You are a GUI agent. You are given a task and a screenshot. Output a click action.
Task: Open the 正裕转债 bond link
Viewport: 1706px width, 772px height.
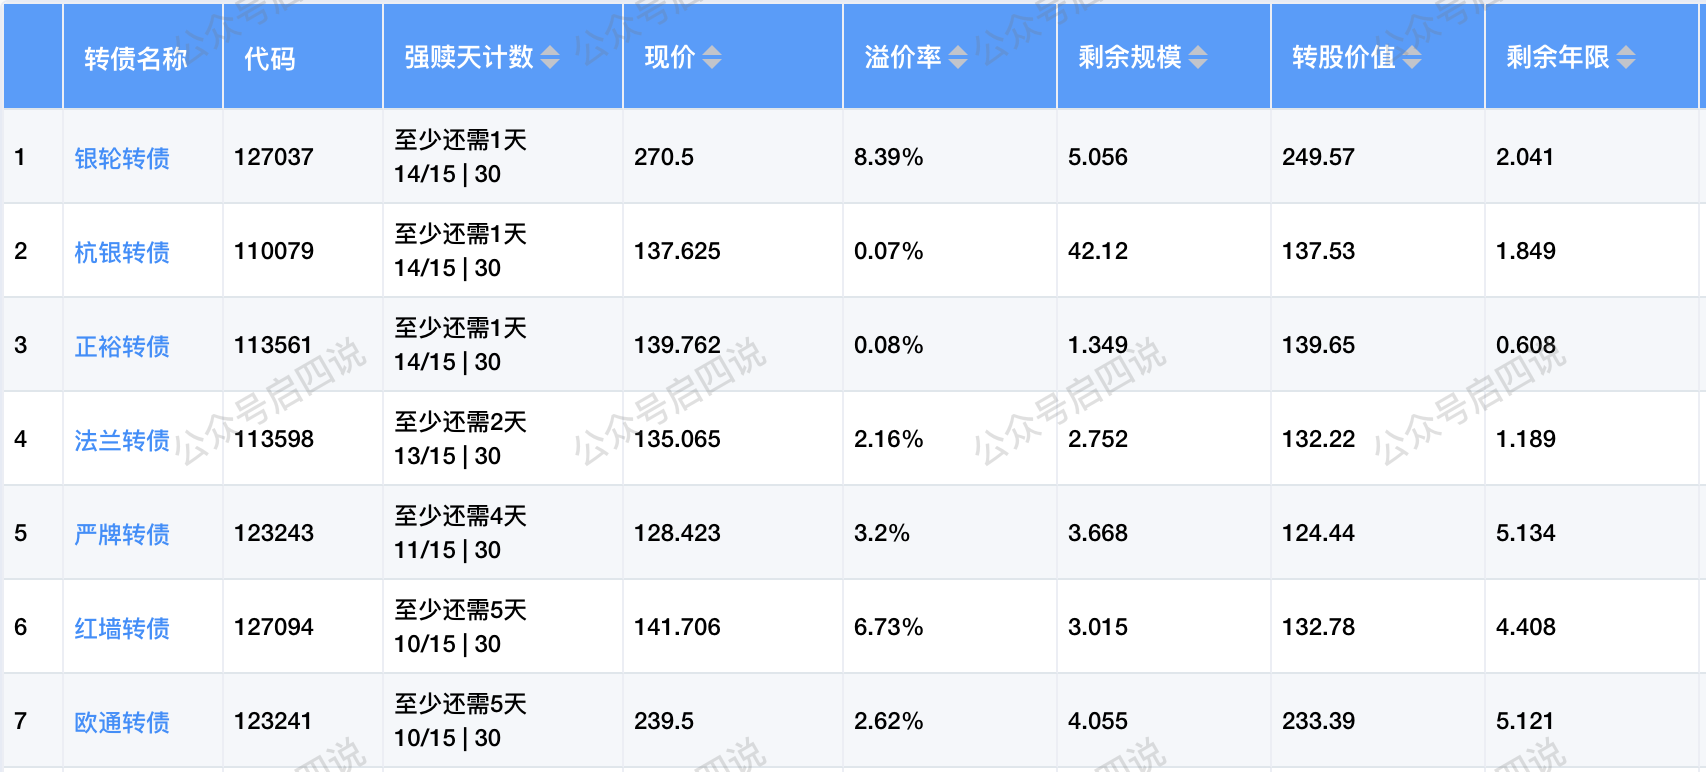122,346
